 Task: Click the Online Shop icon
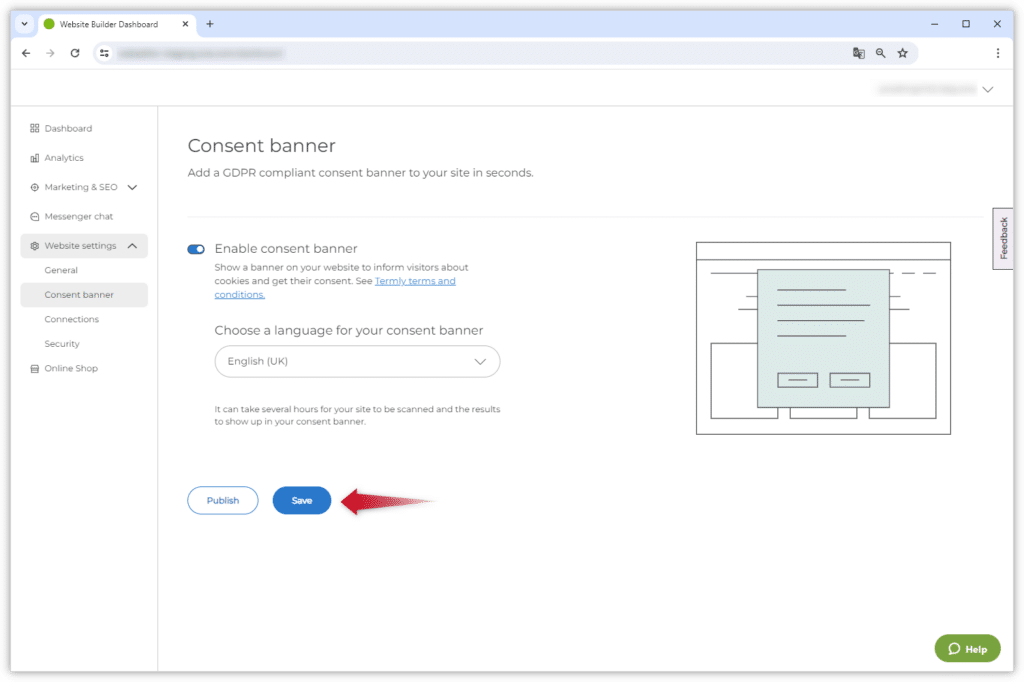pyautogui.click(x=35, y=369)
